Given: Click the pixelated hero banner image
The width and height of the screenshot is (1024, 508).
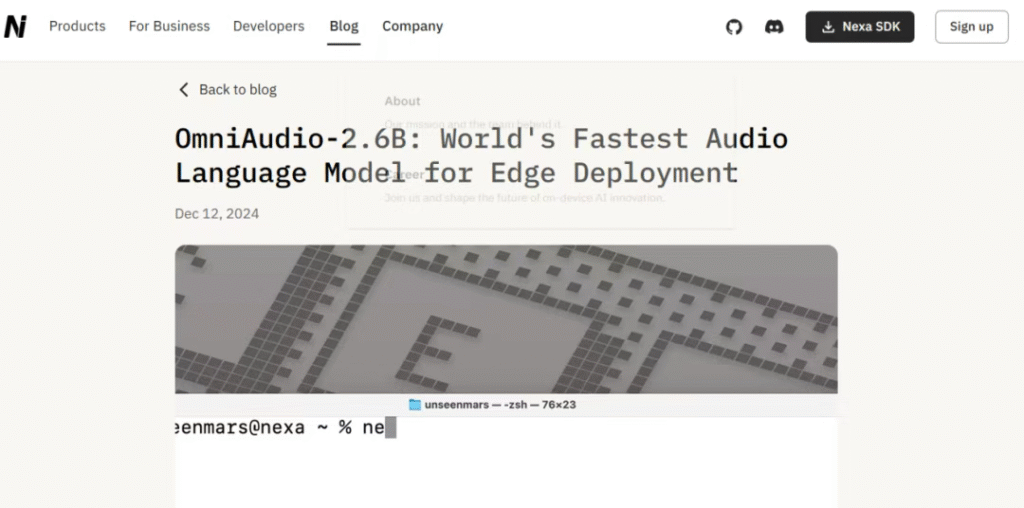Looking at the screenshot, I should (x=506, y=318).
